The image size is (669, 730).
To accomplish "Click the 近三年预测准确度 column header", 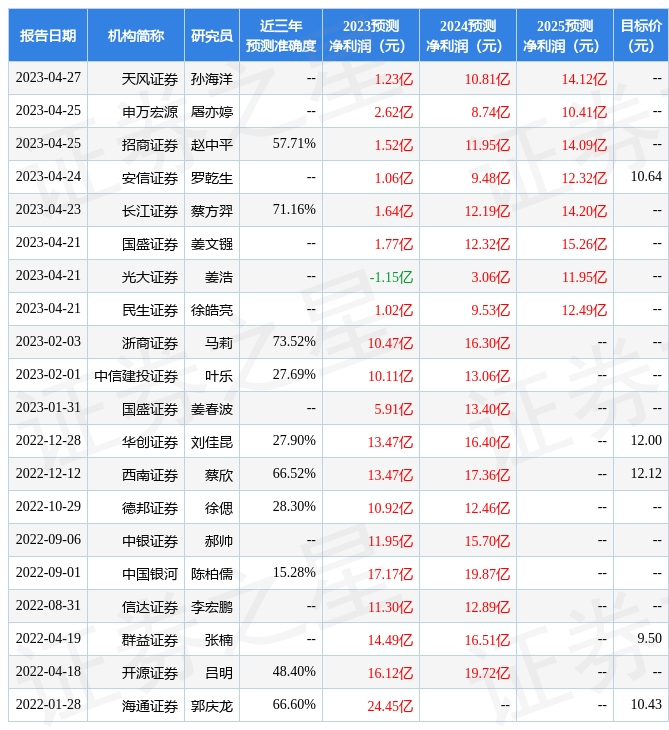I will (281, 35).
